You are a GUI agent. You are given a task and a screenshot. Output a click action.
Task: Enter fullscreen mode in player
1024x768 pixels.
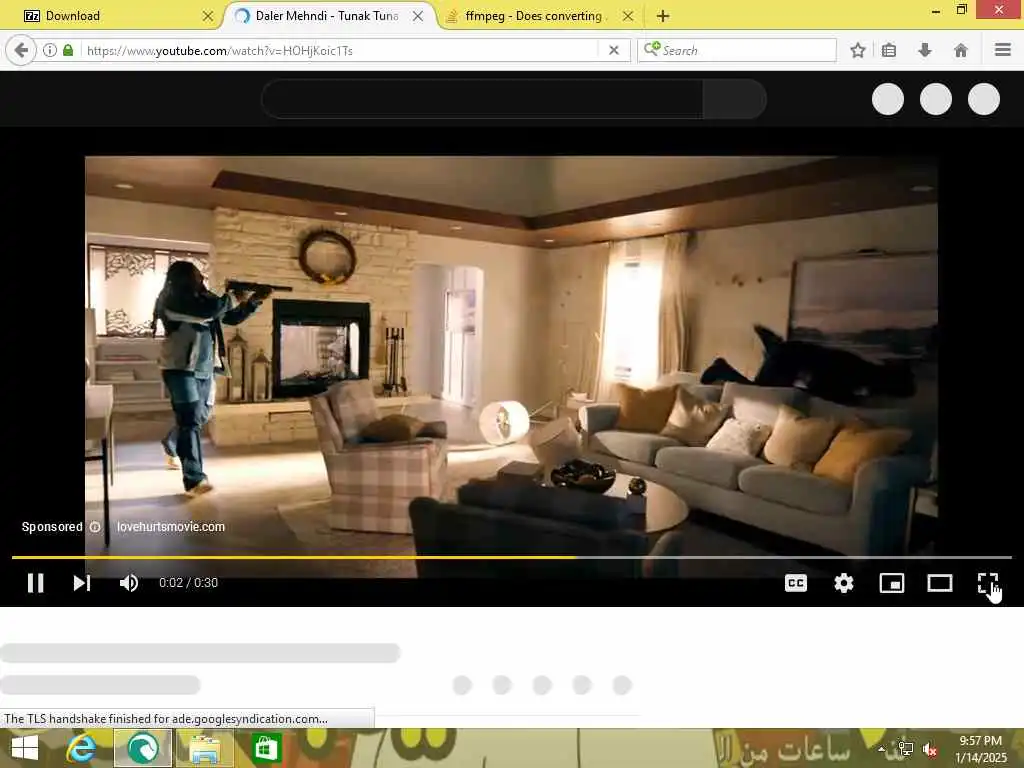point(987,583)
